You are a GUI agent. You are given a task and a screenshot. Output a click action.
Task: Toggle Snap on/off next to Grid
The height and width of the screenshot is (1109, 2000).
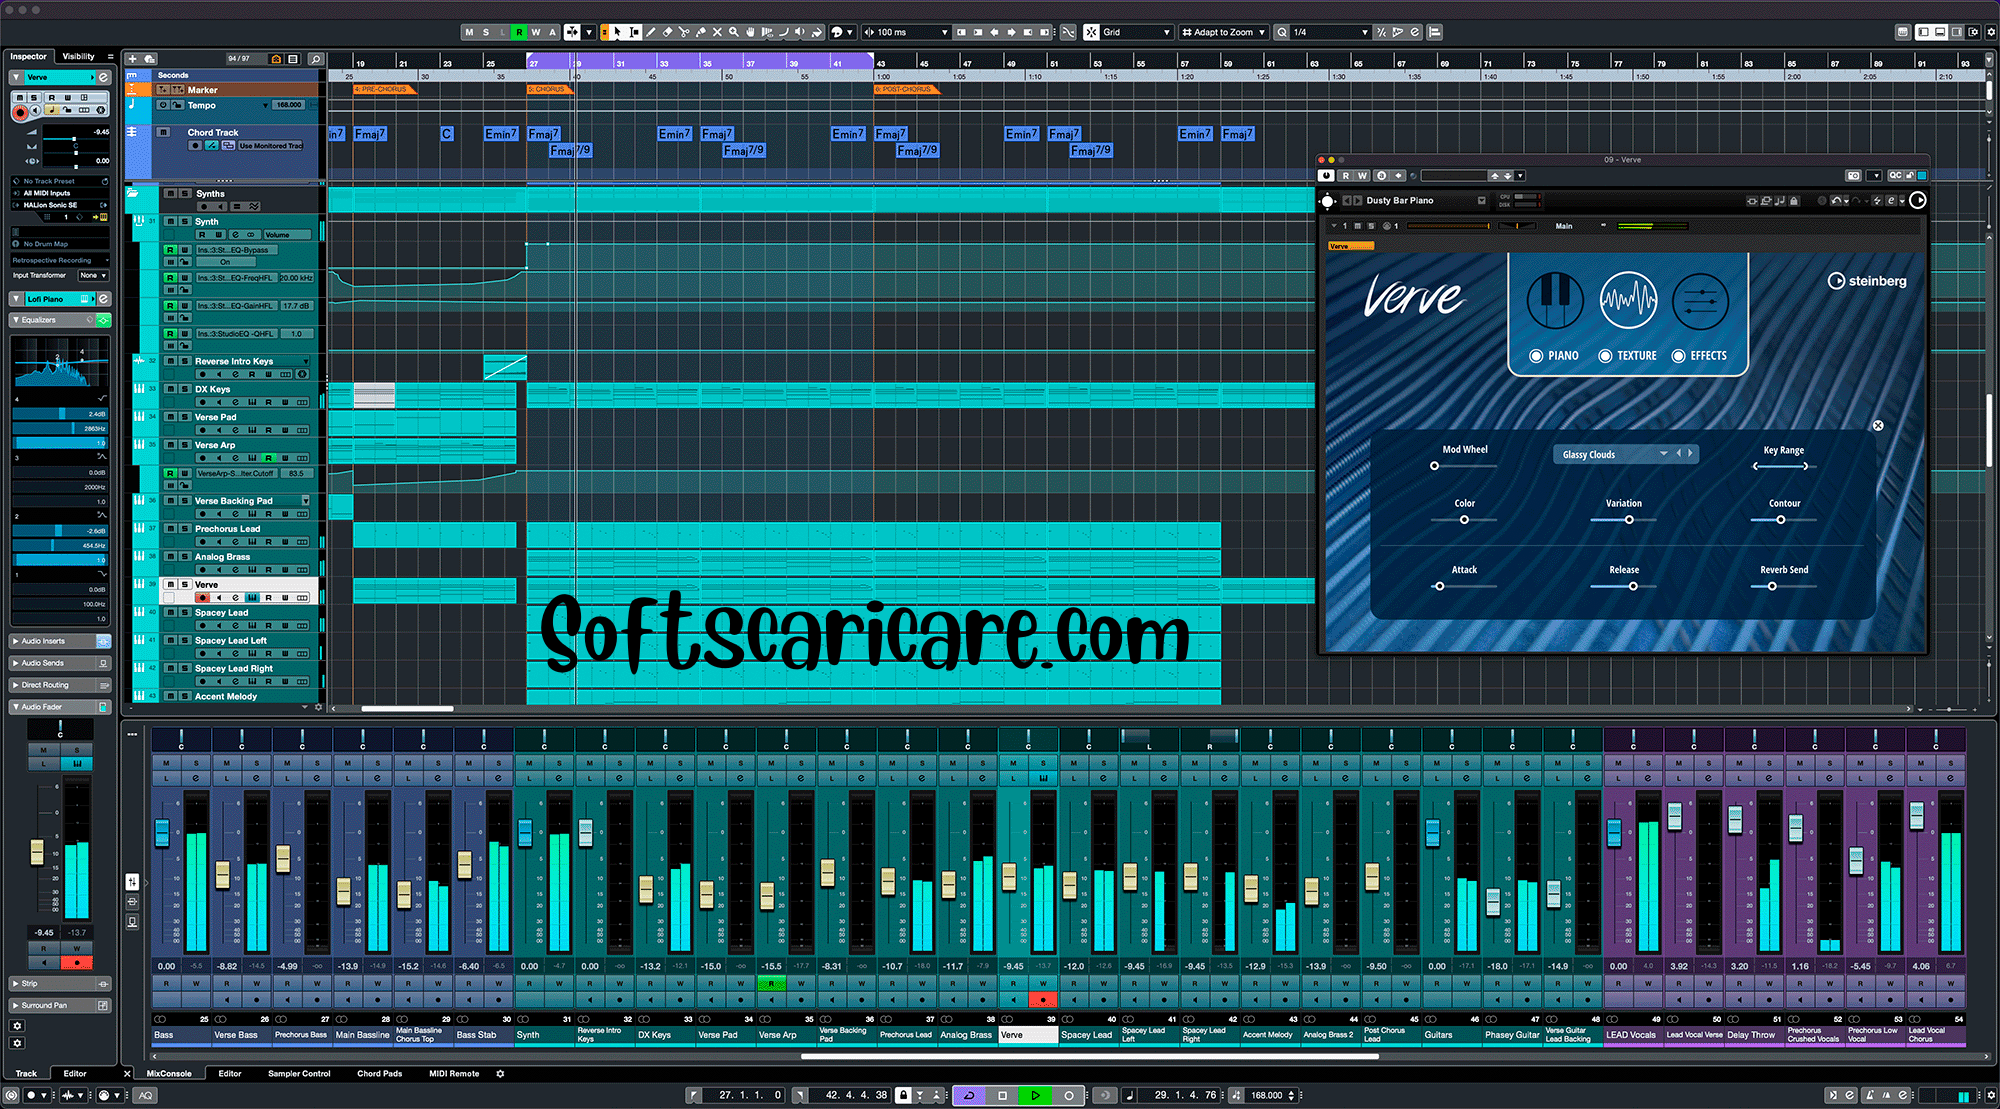pos(1090,32)
